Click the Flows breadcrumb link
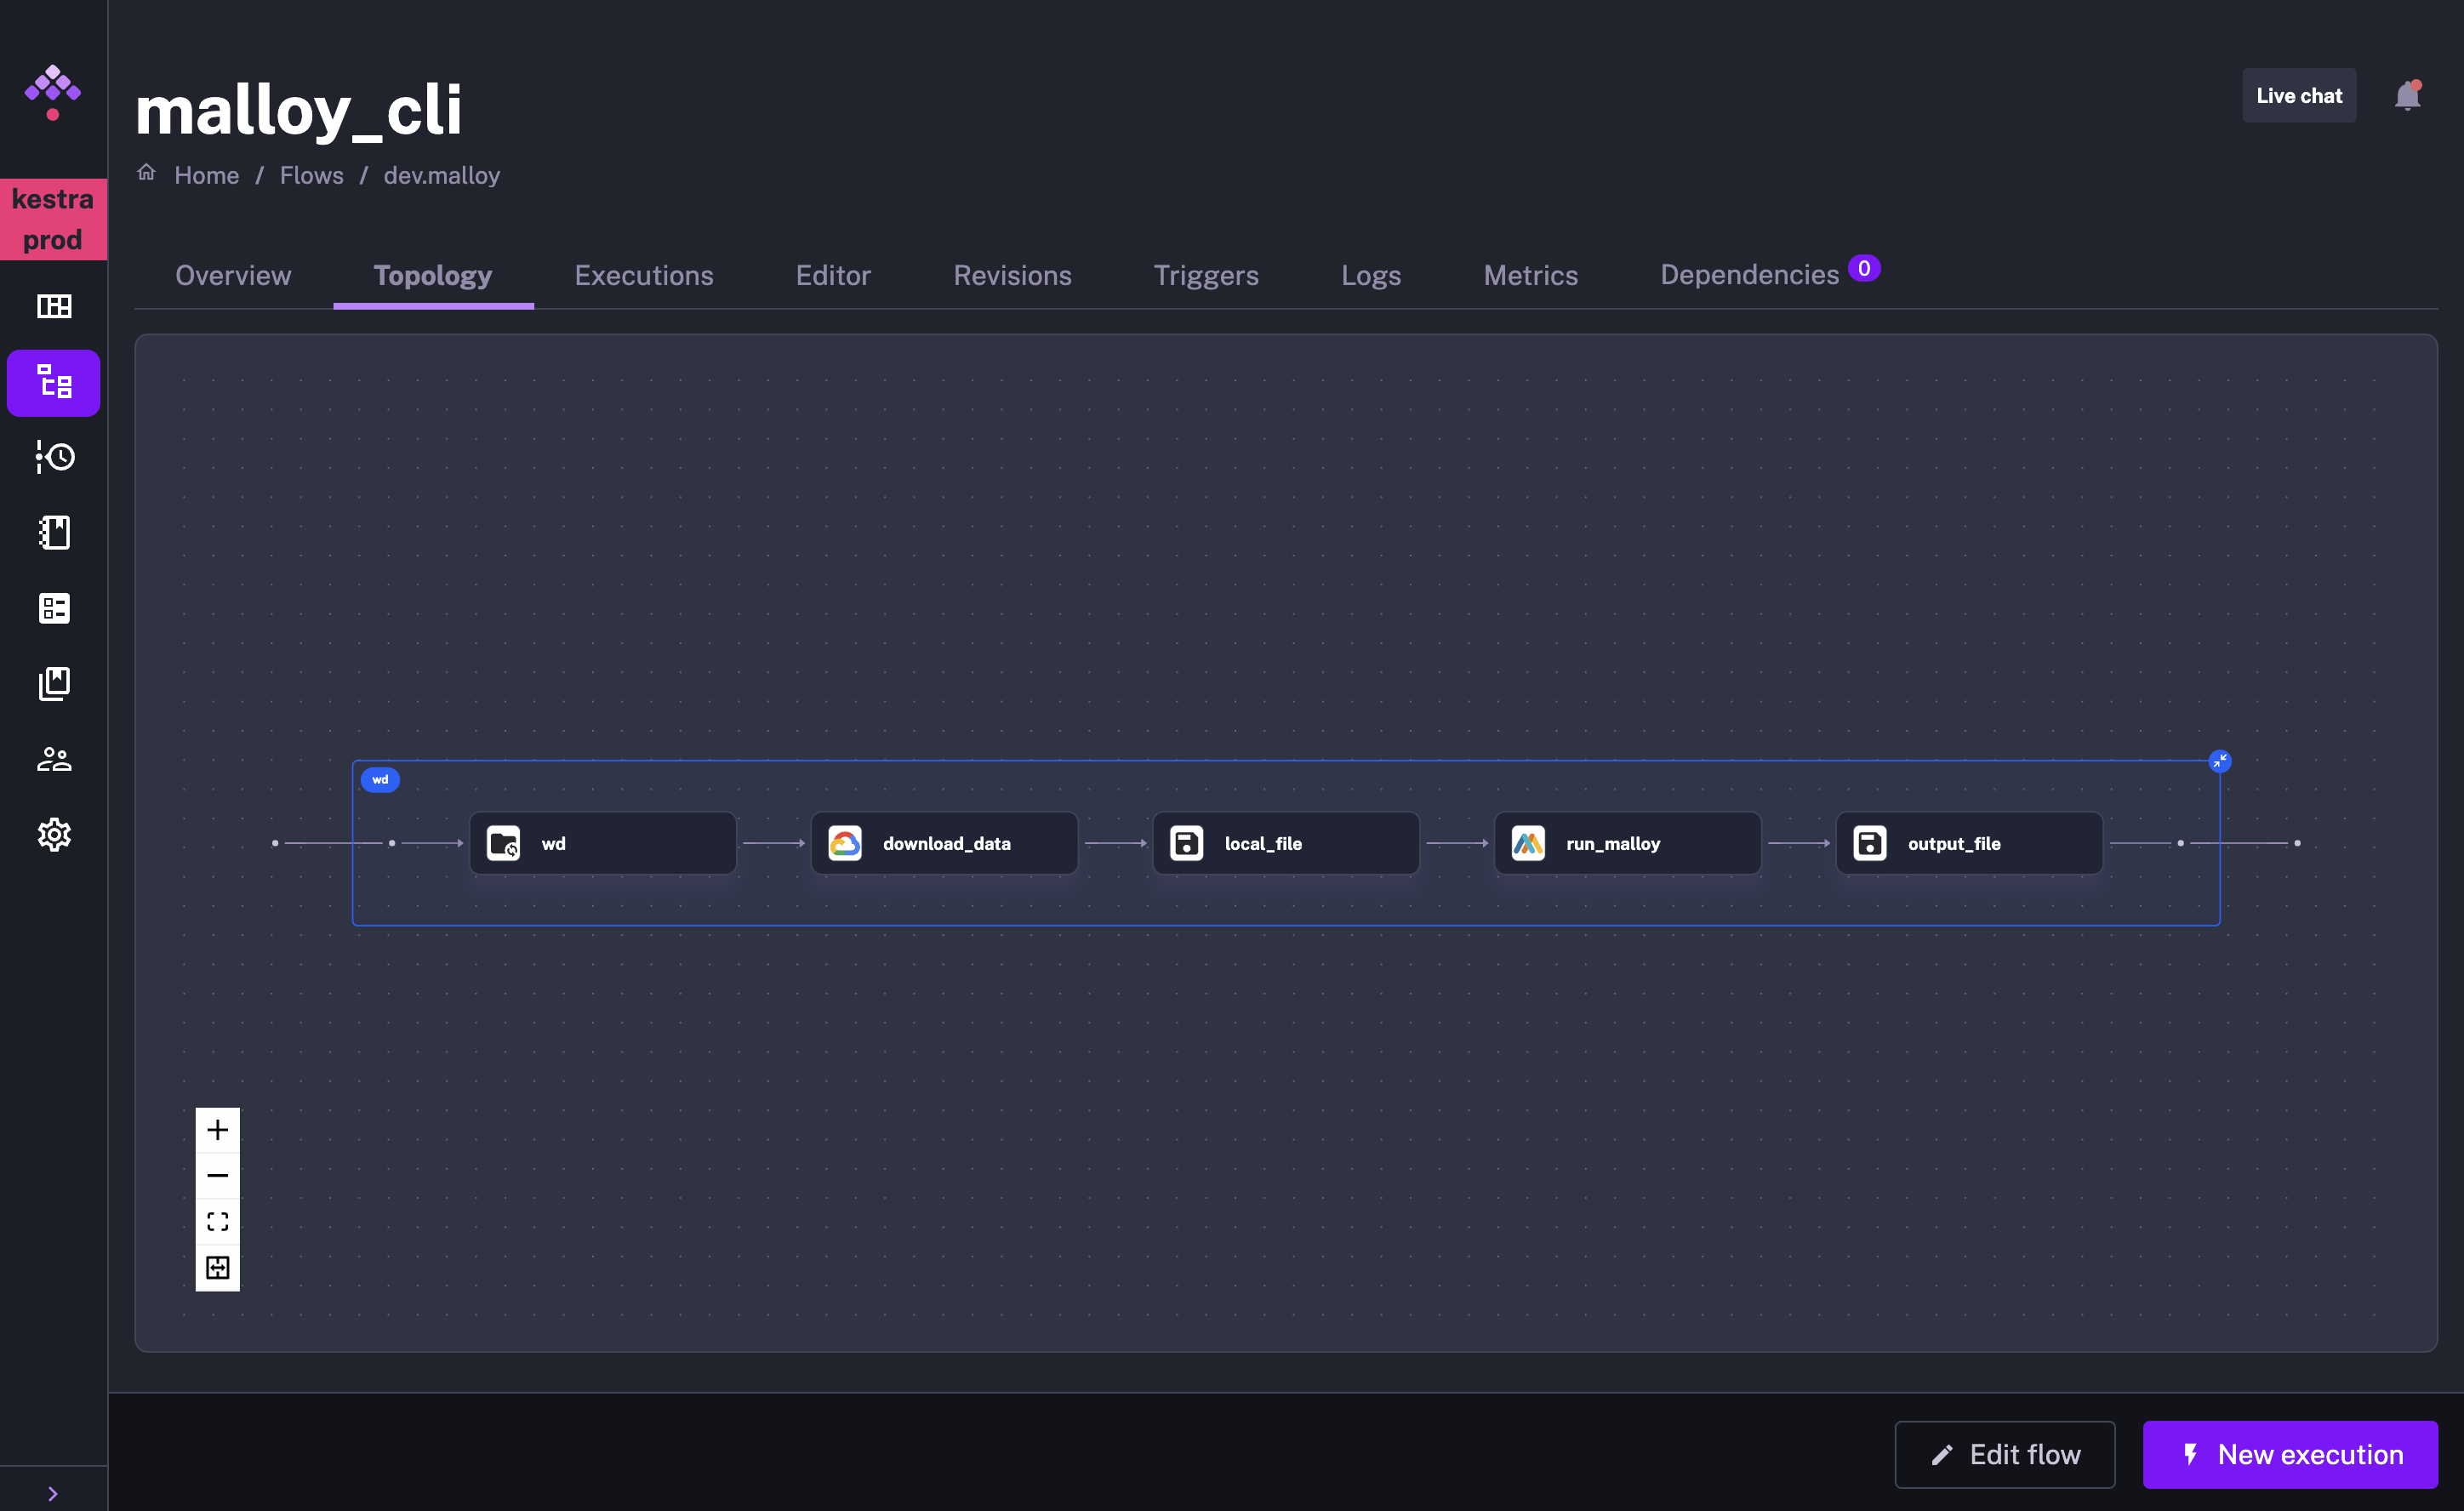Viewport: 2464px width, 1511px height. [311, 175]
